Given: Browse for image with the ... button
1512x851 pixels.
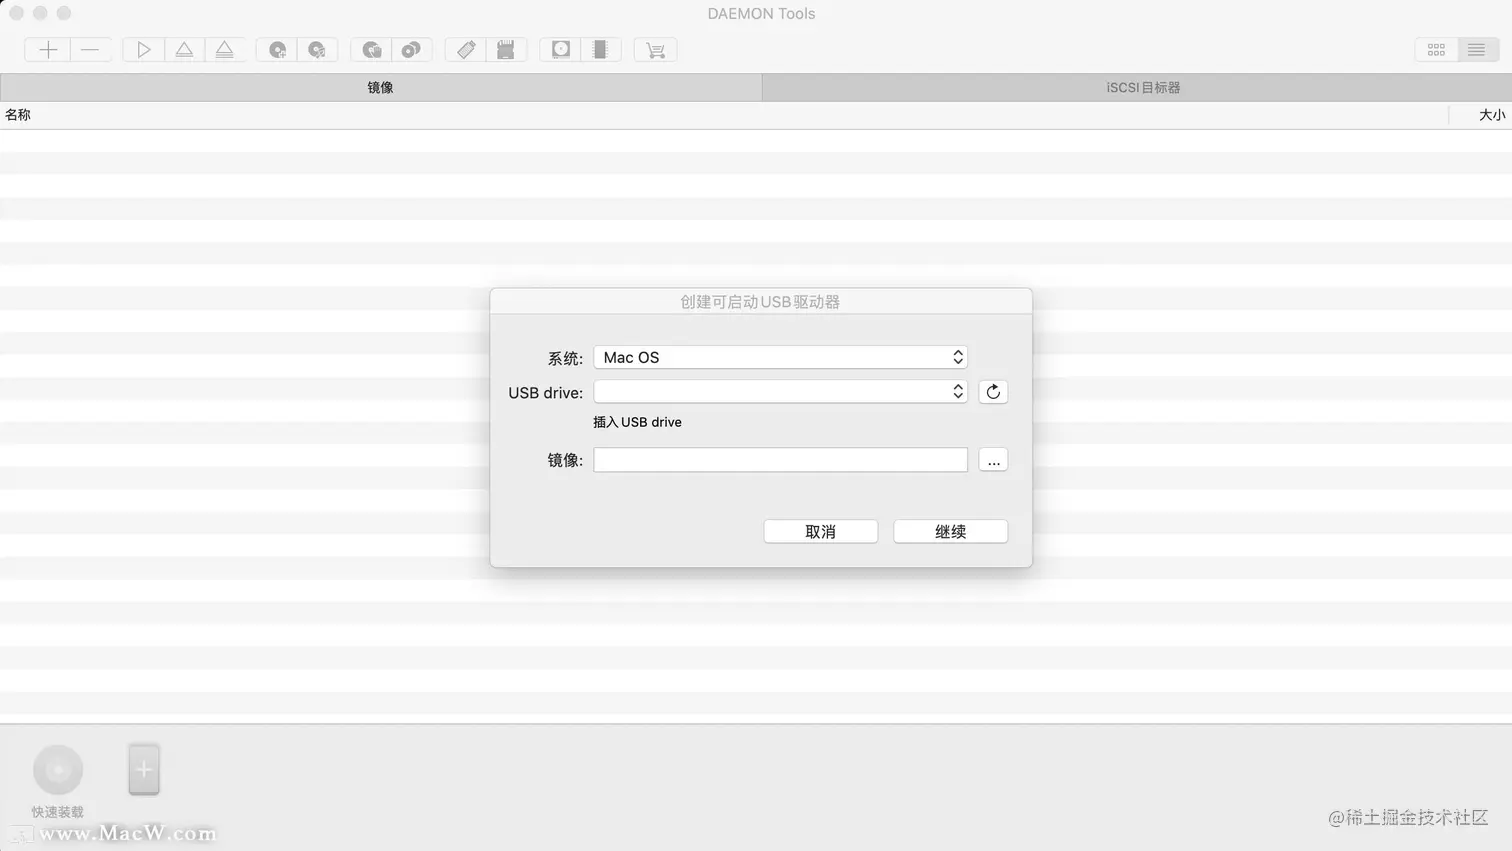Looking at the screenshot, I should [x=993, y=460].
